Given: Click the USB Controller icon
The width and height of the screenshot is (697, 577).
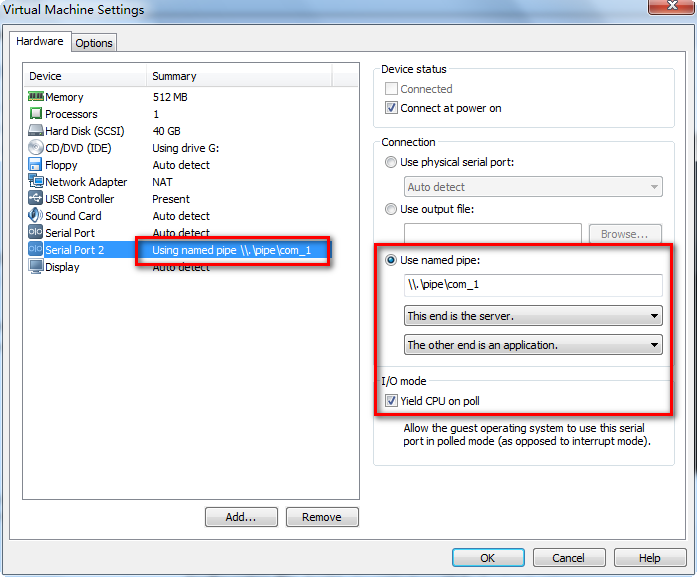Looking at the screenshot, I should (36, 198).
